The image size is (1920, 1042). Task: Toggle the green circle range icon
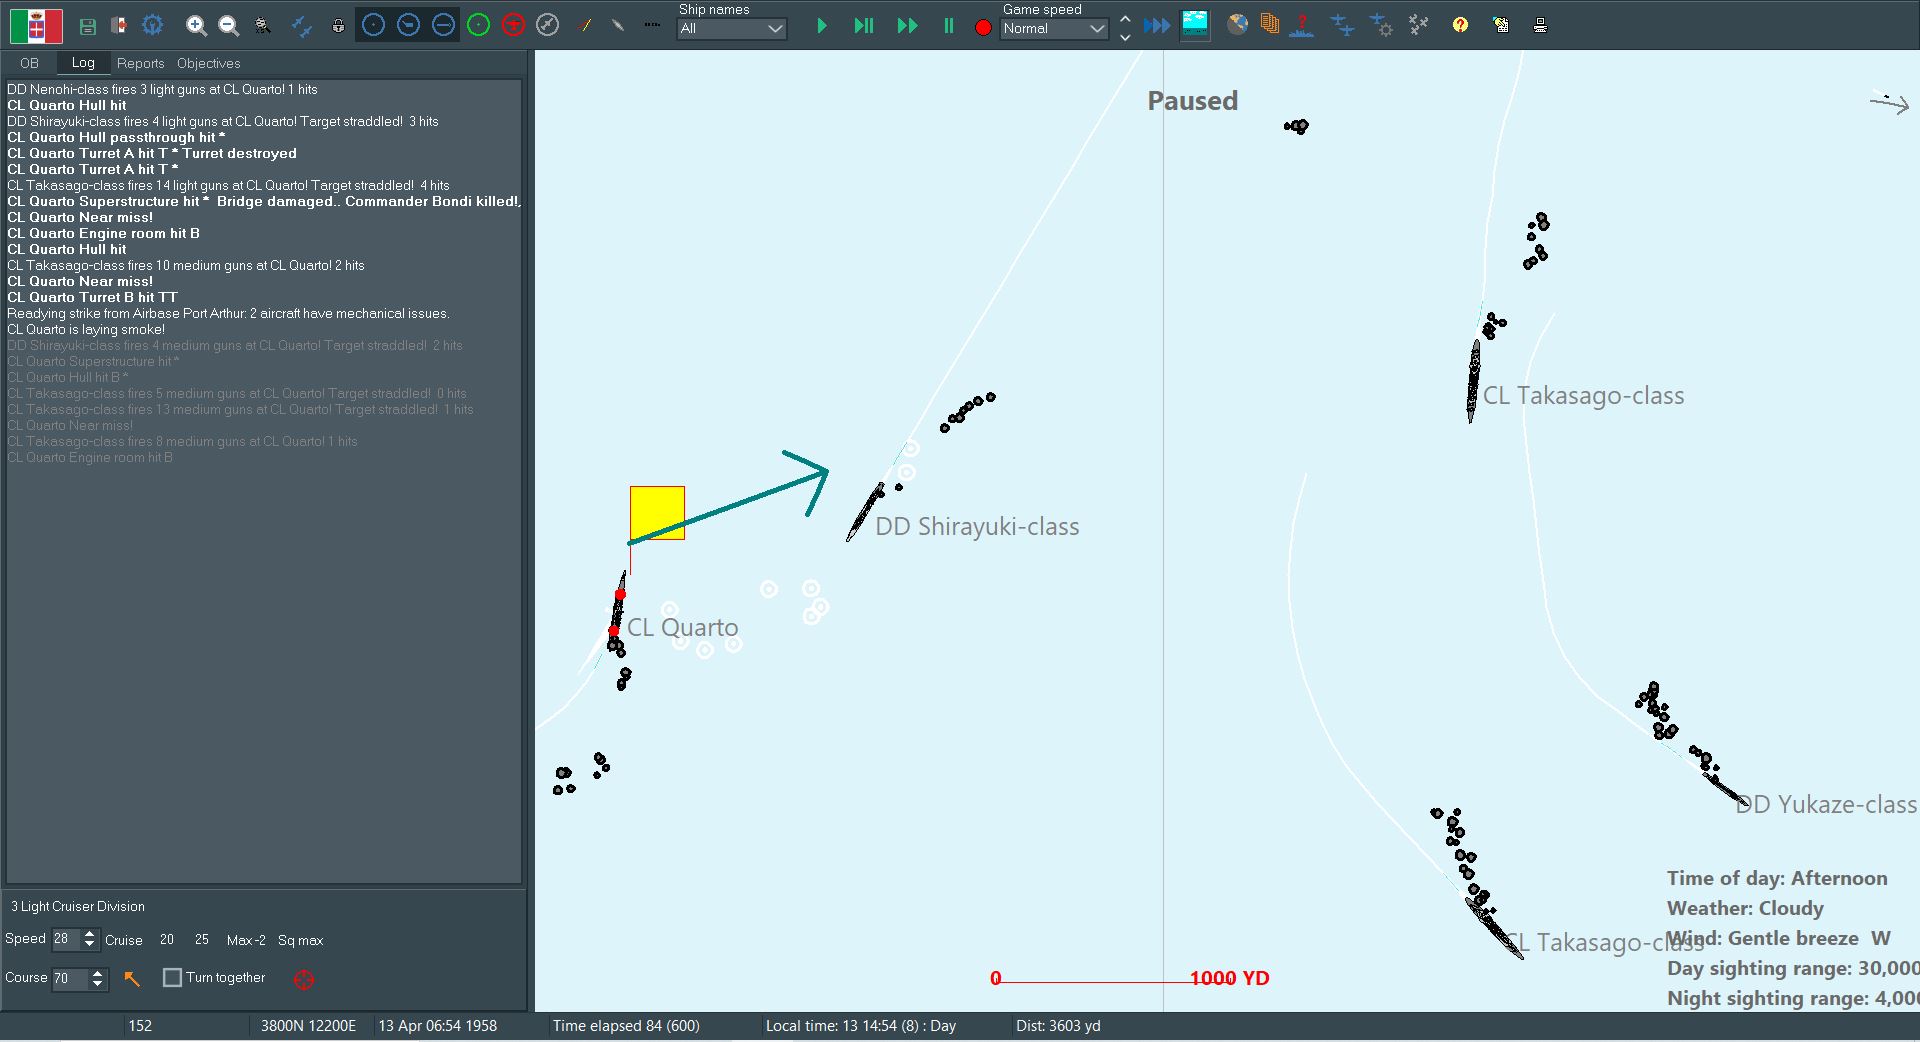coord(479,25)
